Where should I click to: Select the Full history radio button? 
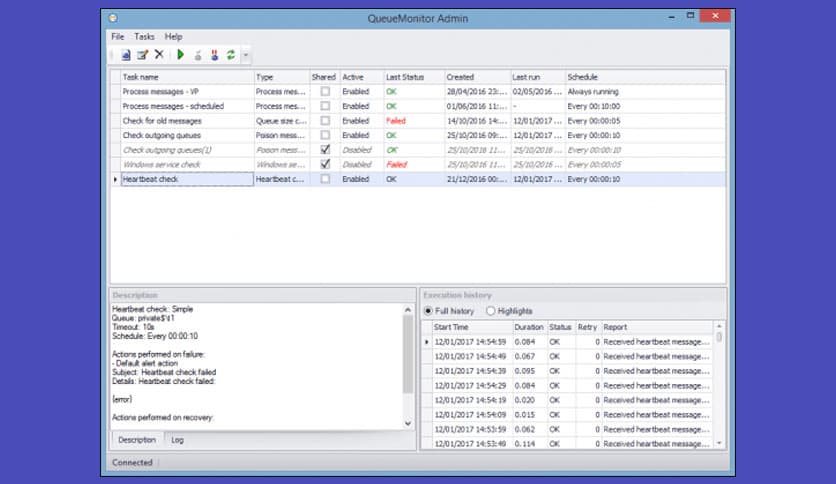coord(428,311)
